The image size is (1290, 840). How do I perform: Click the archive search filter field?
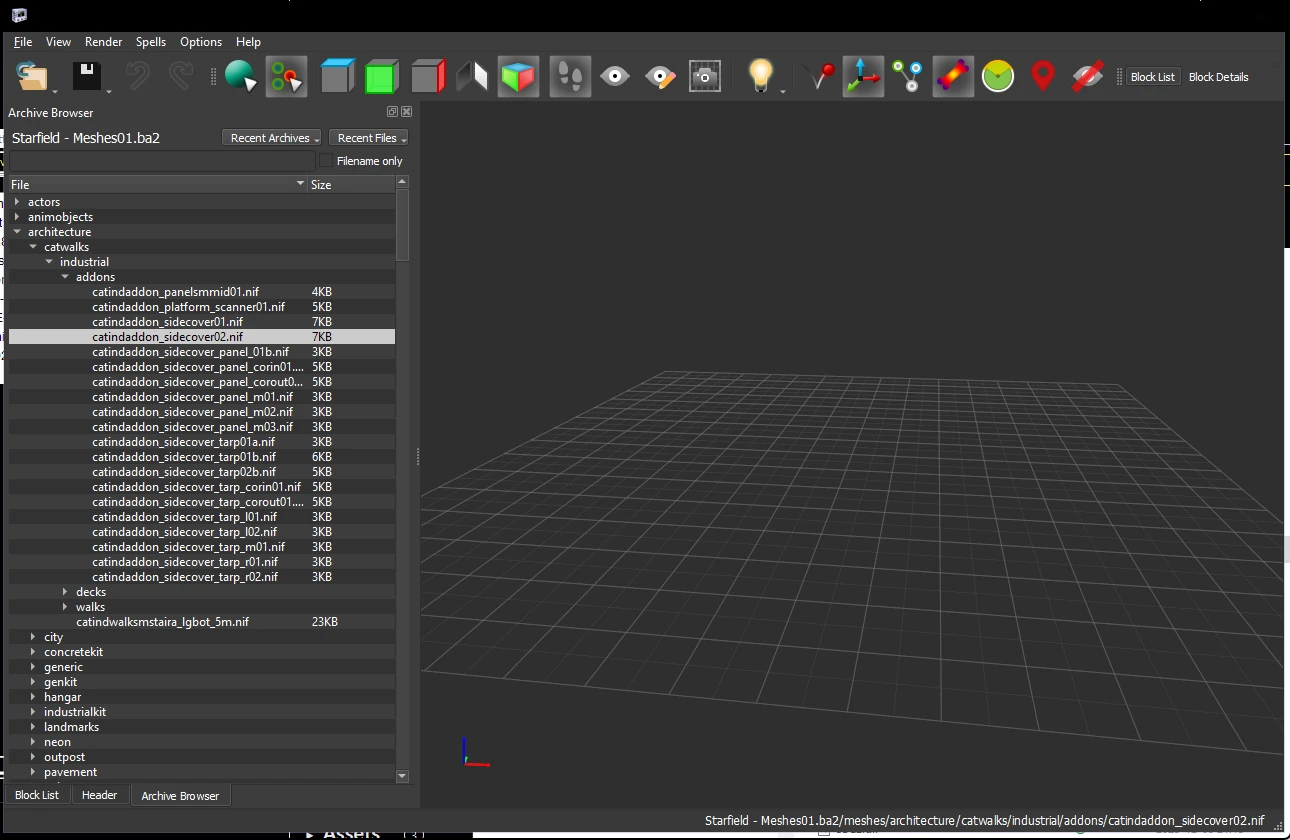[162, 161]
